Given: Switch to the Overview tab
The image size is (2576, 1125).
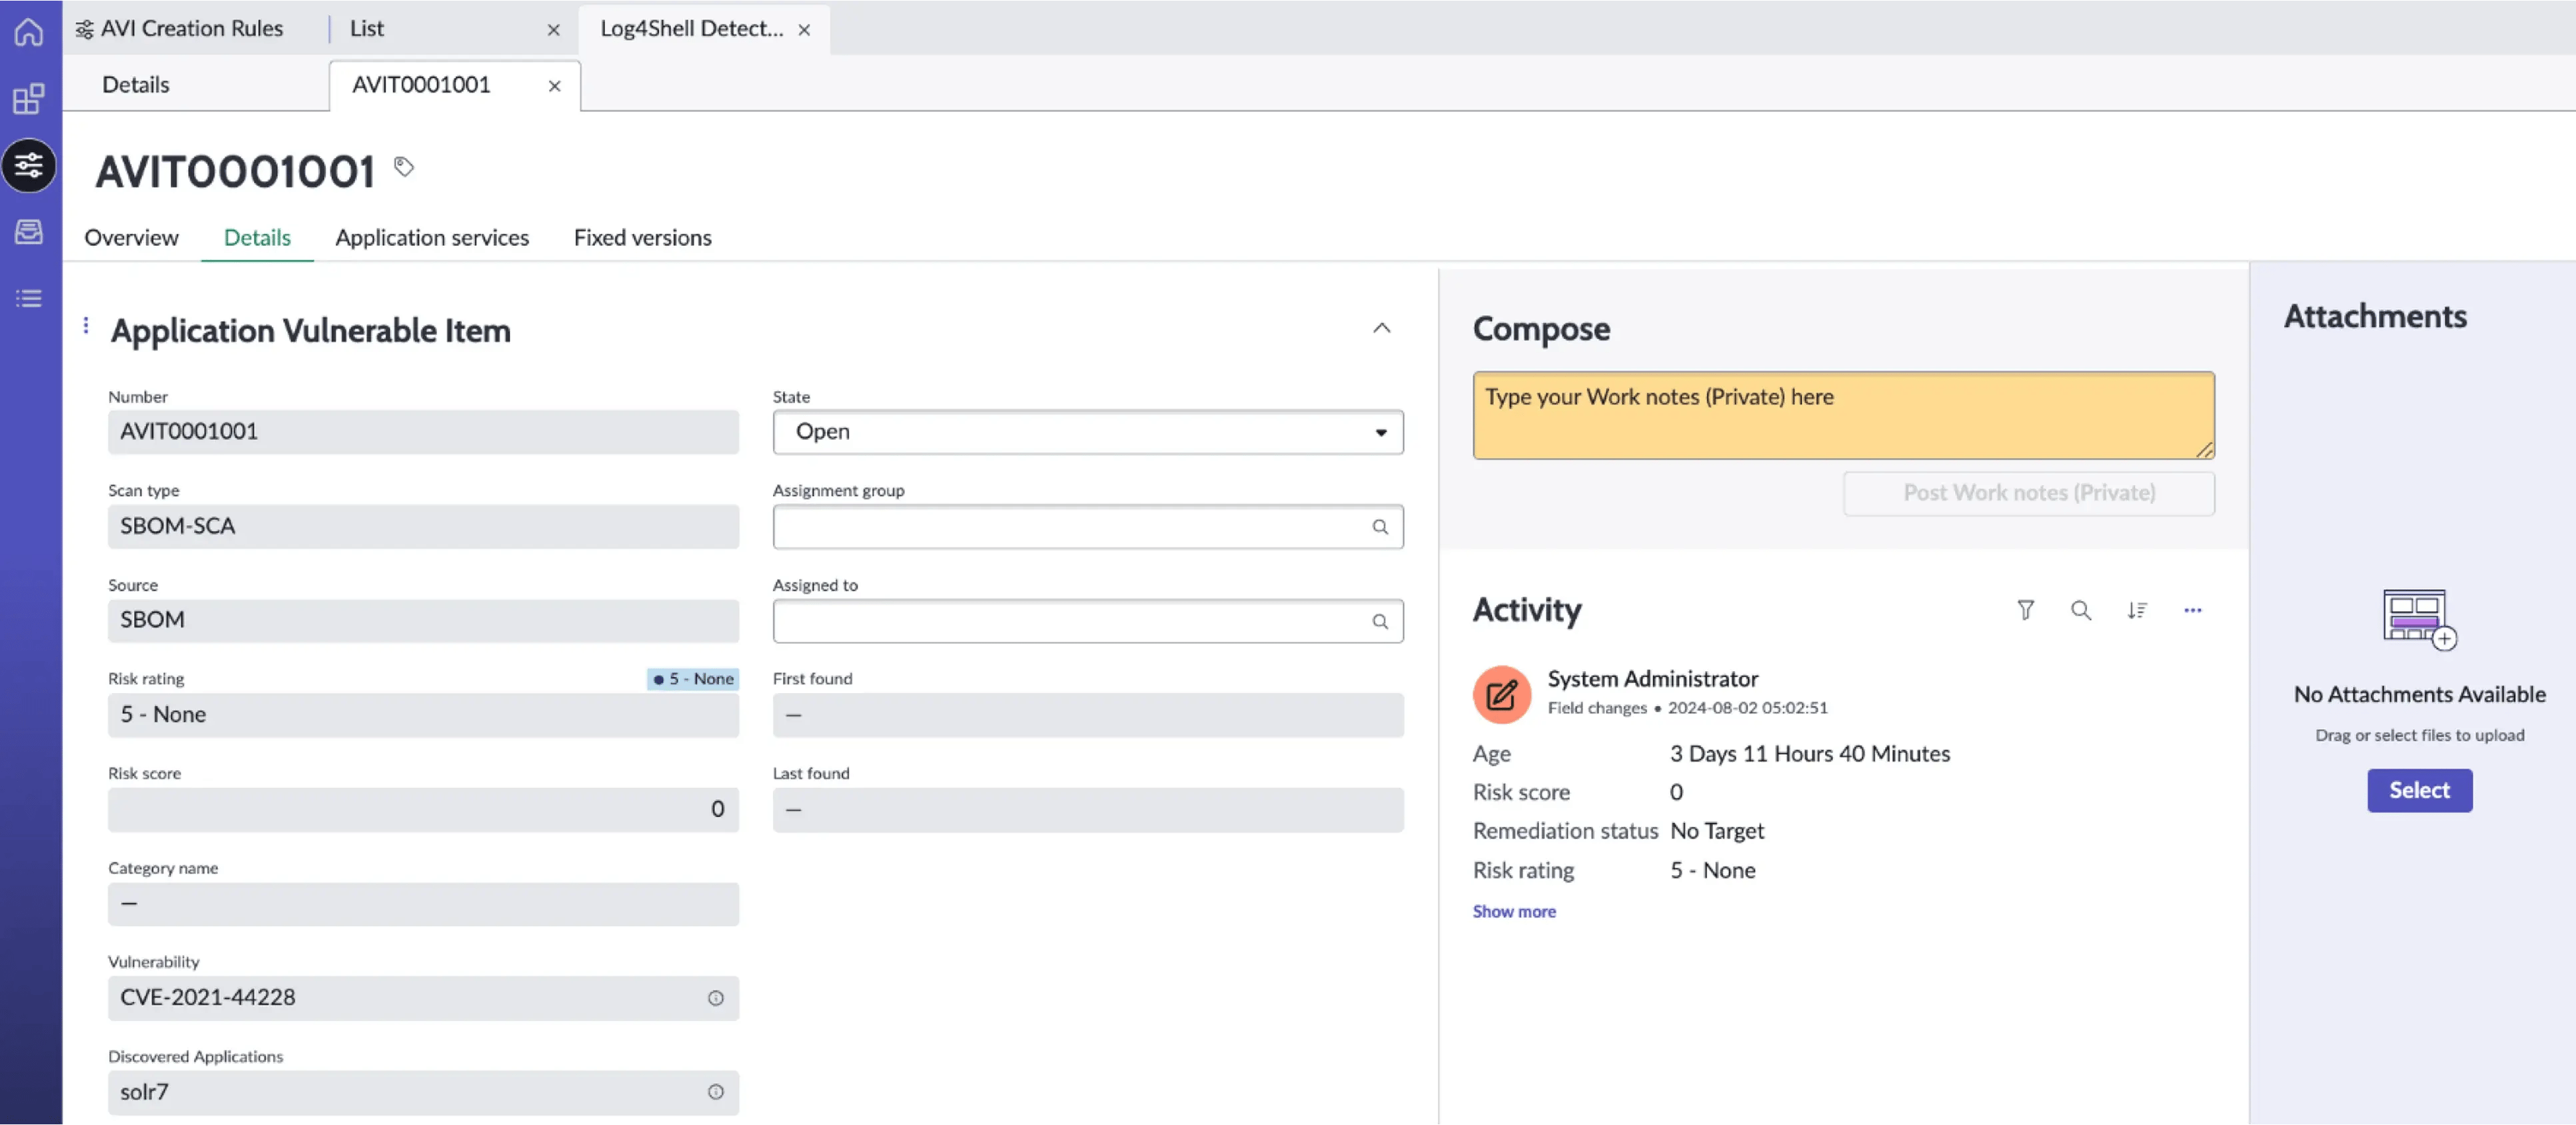Looking at the screenshot, I should click(x=131, y=238).
